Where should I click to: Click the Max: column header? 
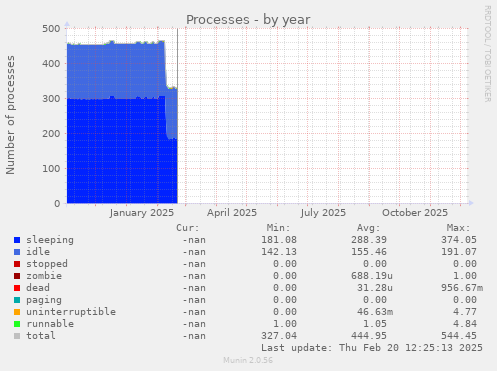coord(458,228)
